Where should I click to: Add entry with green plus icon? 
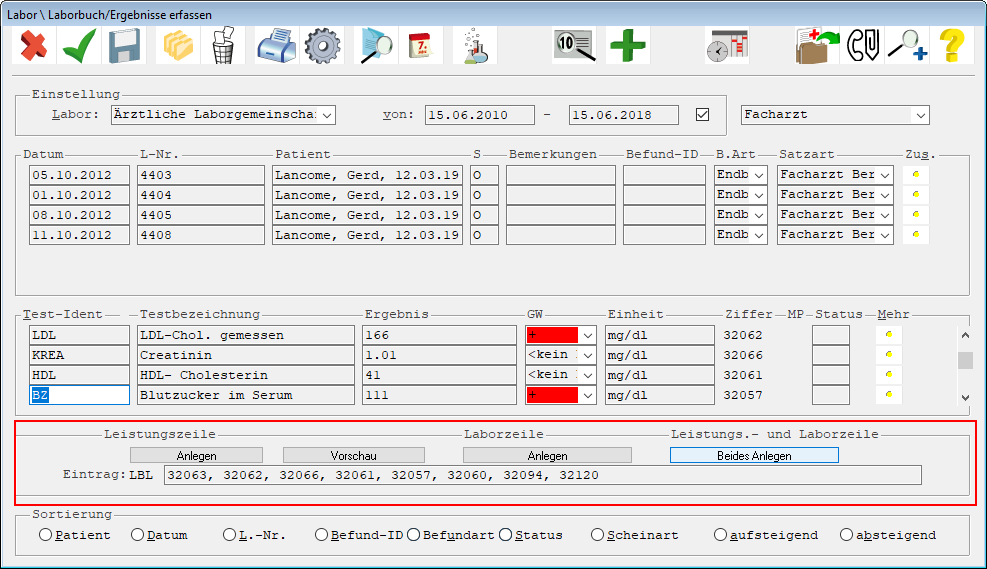[x=628, y=46]
